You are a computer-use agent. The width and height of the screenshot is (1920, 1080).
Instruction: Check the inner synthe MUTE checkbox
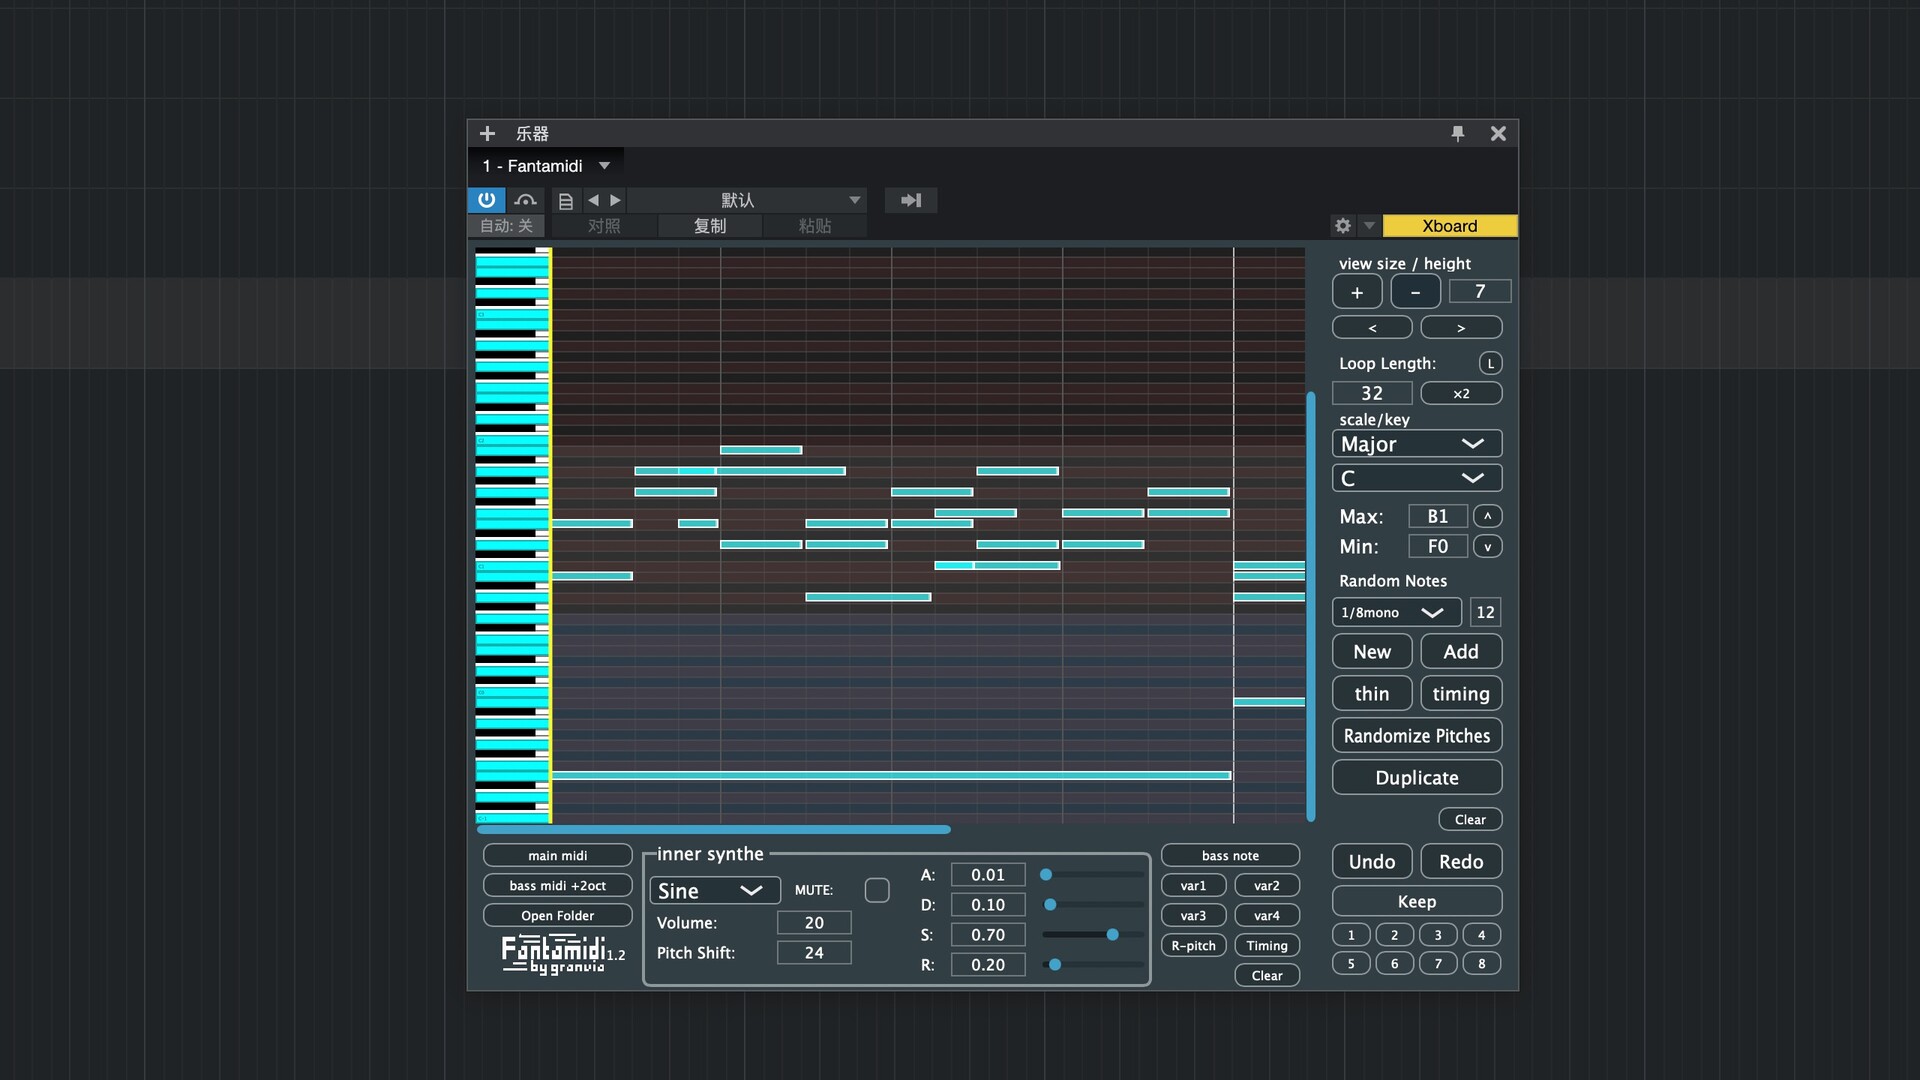click(877, 890)
